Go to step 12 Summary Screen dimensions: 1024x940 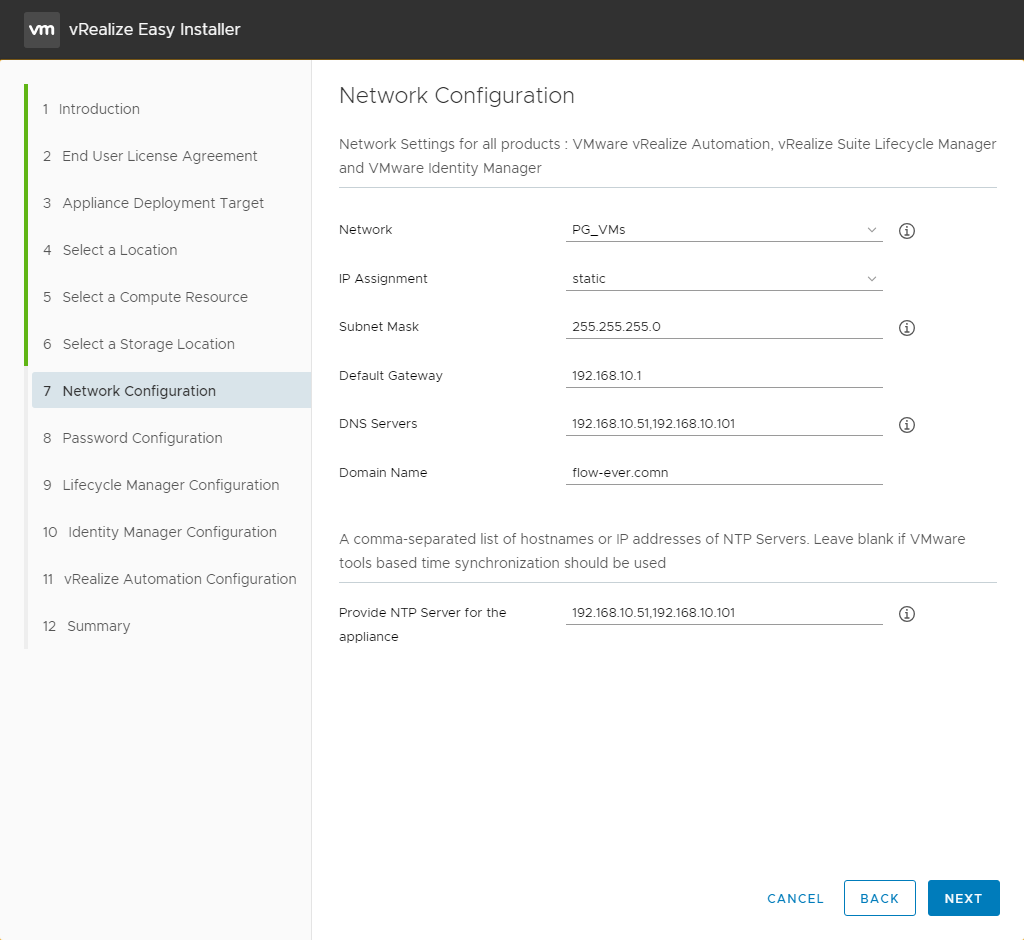tap(87, 626)
